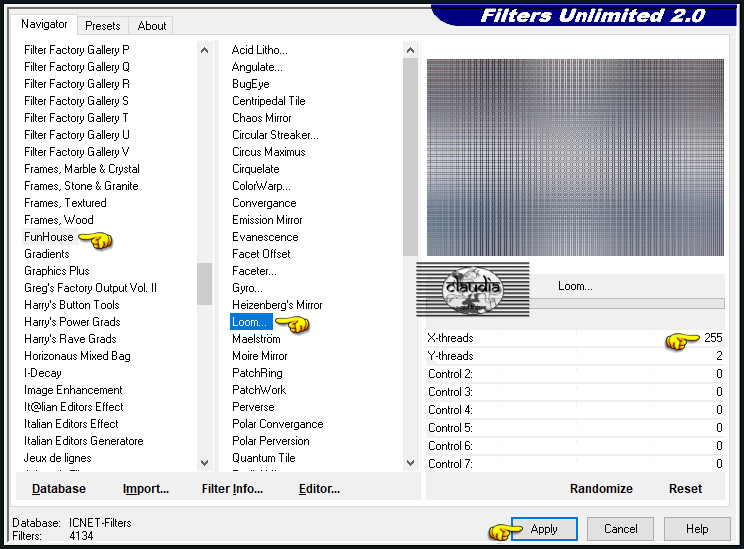Select Graphics Plus category
The image size is (744, 549).
tap(57, 271)
